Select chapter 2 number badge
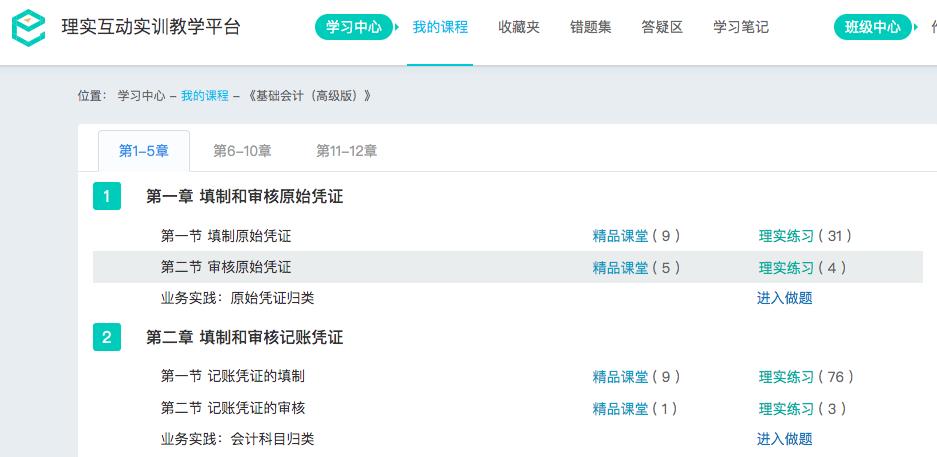937x457 pixels. point(106,337)
